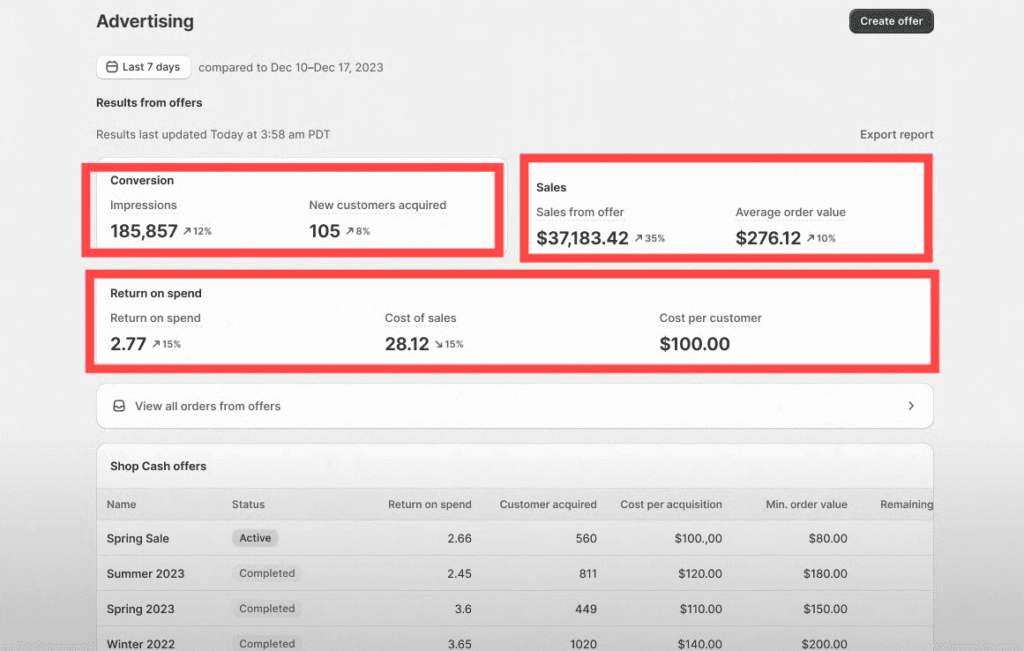Expand orders list using right chevron
Screen dimensions: 1024x651
[910, 406]
